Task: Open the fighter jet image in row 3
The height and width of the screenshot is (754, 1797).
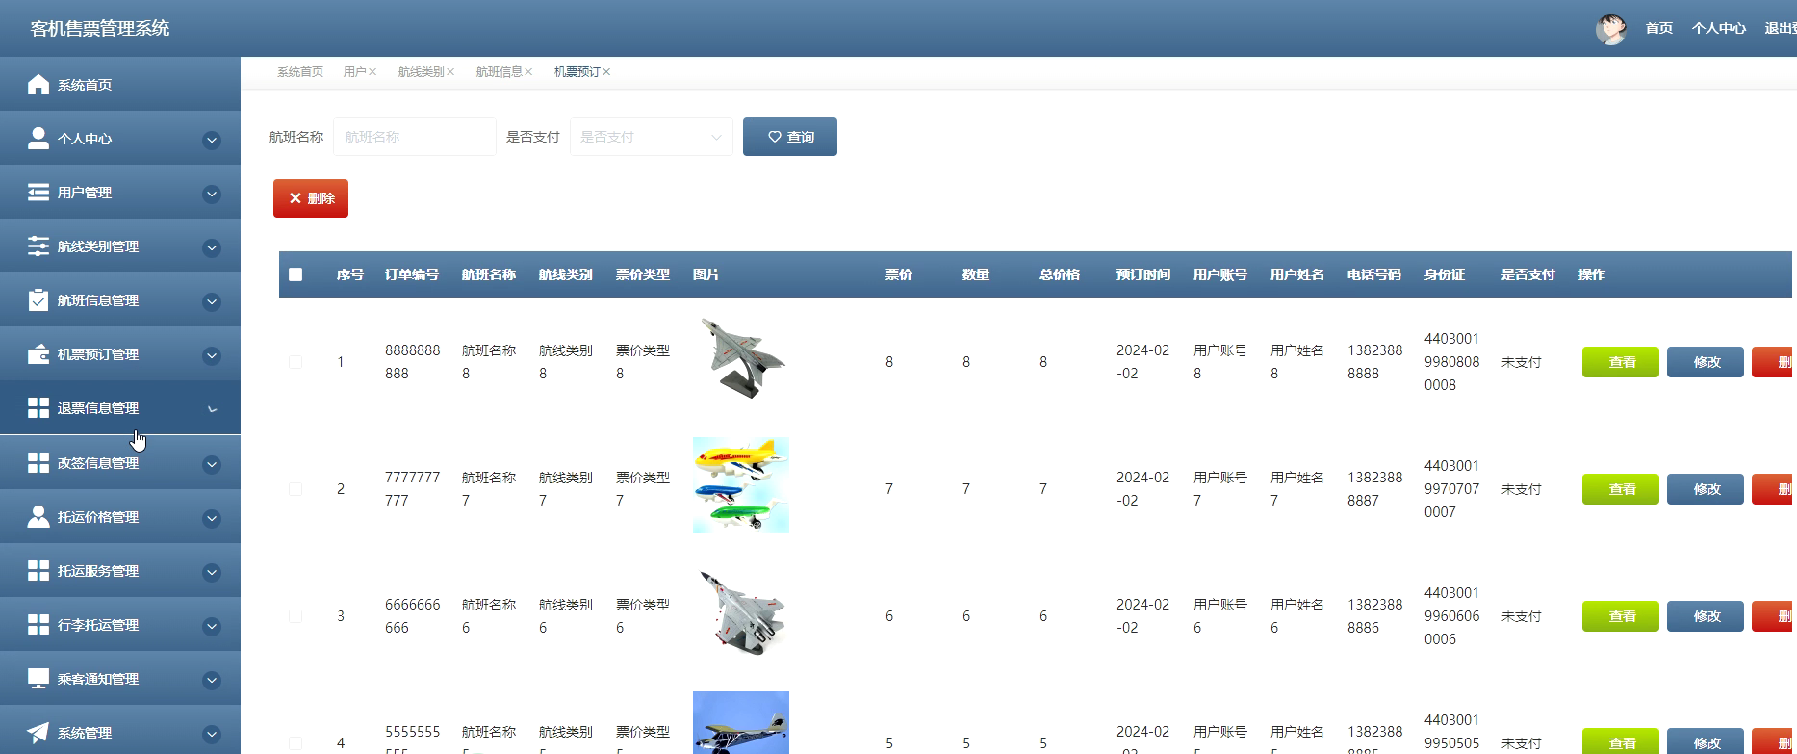Action: tap(741, 612)
